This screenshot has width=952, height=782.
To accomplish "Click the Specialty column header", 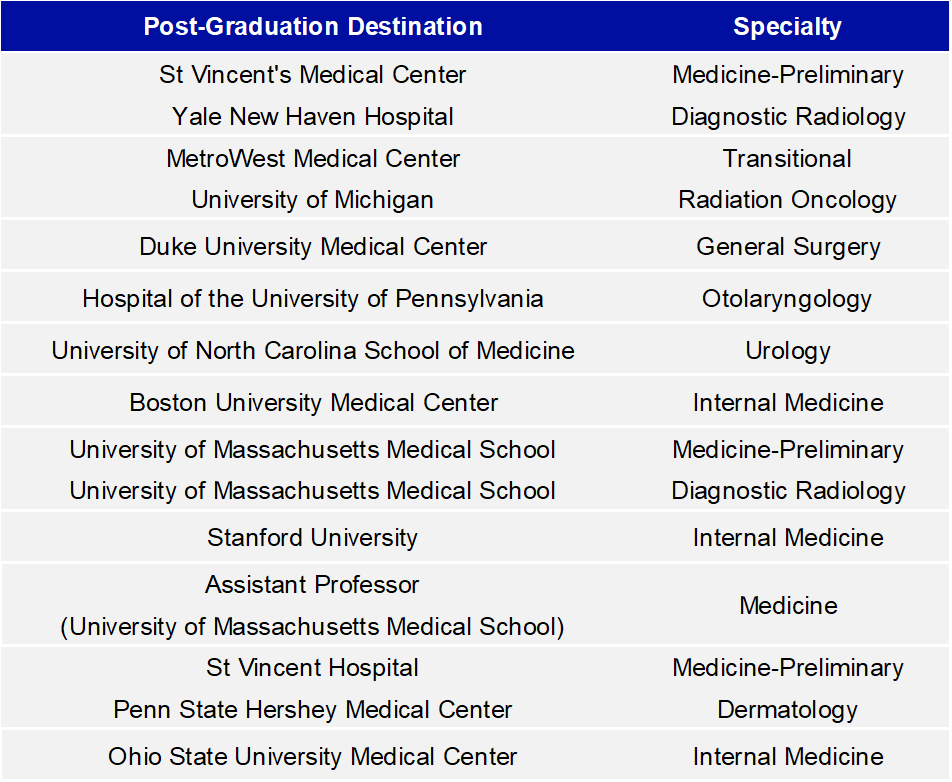I will click(787, 26).
